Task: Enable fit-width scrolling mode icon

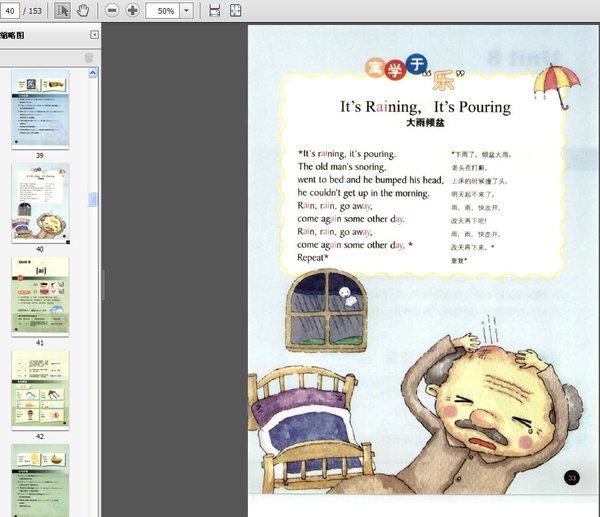Action: click(x=214, y=10)
